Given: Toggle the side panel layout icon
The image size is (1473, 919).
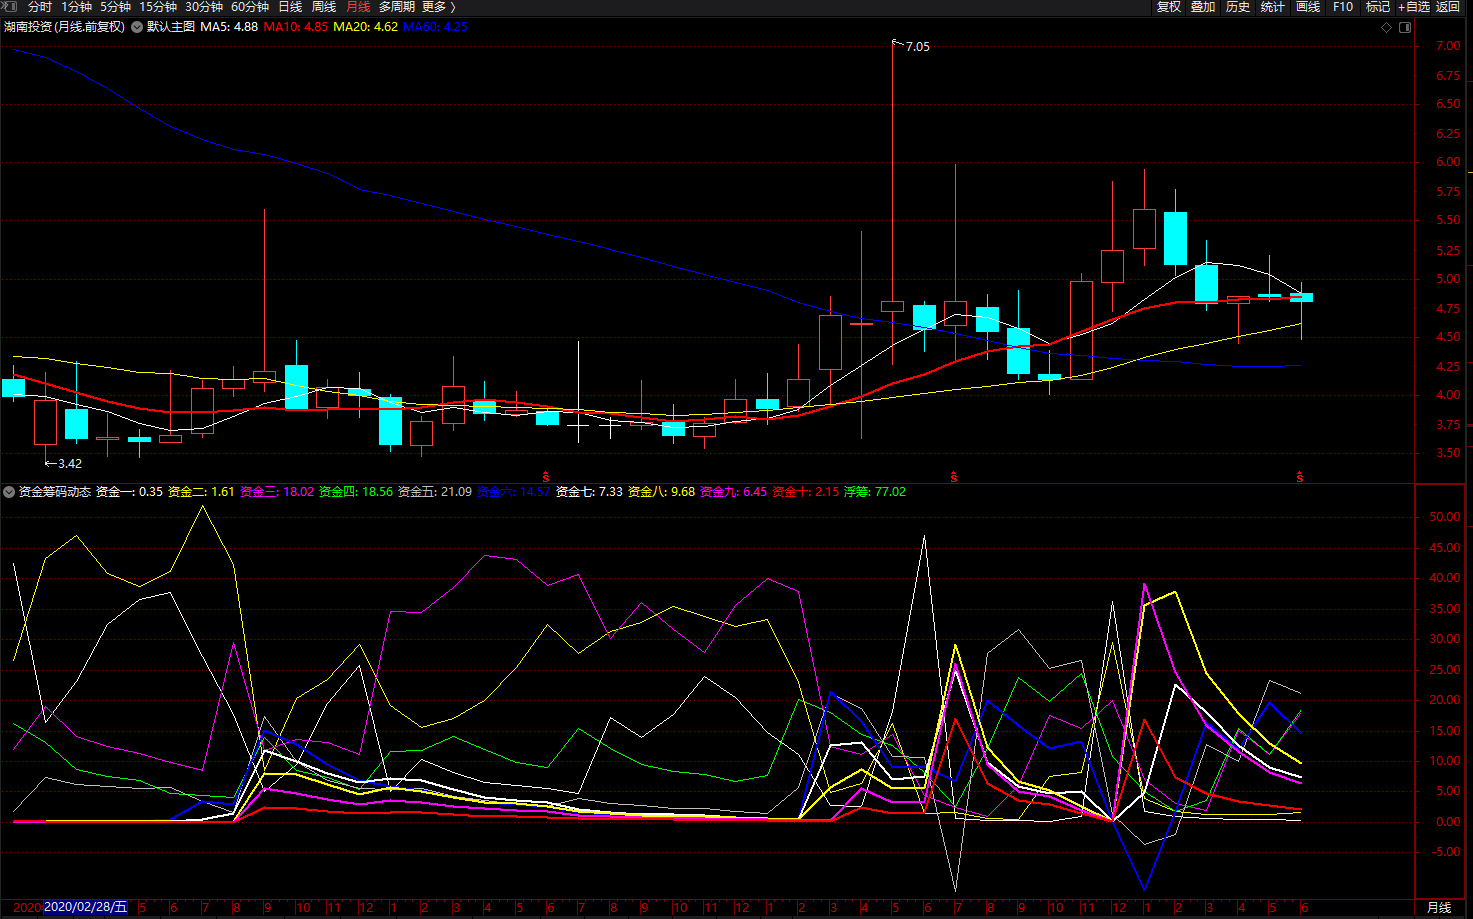Looking at the screenshot, I should click(1404, 27).
